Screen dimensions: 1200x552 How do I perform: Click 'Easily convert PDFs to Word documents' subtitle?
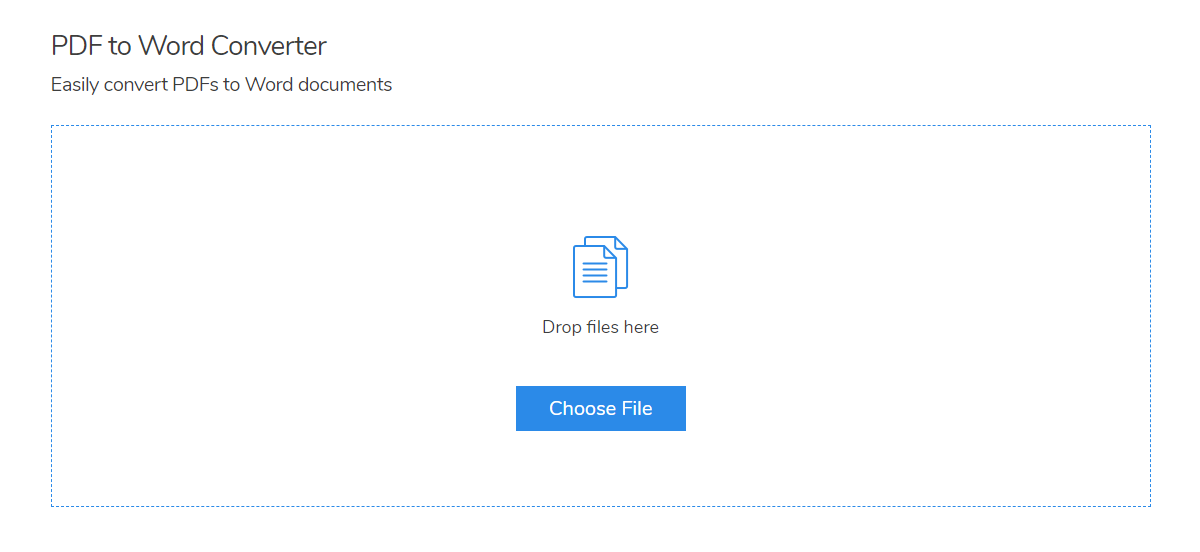click(221, 85)
